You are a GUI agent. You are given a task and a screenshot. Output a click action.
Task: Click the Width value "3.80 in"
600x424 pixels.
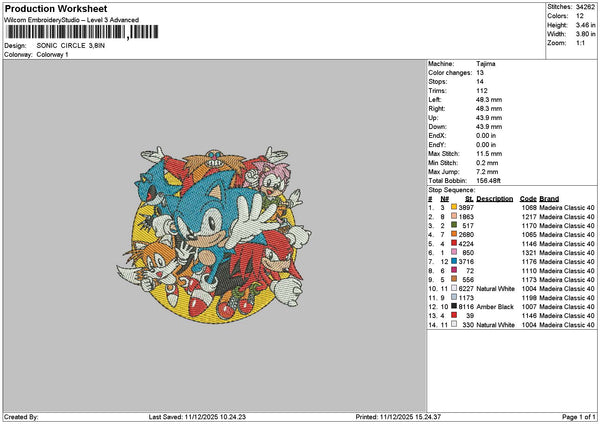pos(585,34)
